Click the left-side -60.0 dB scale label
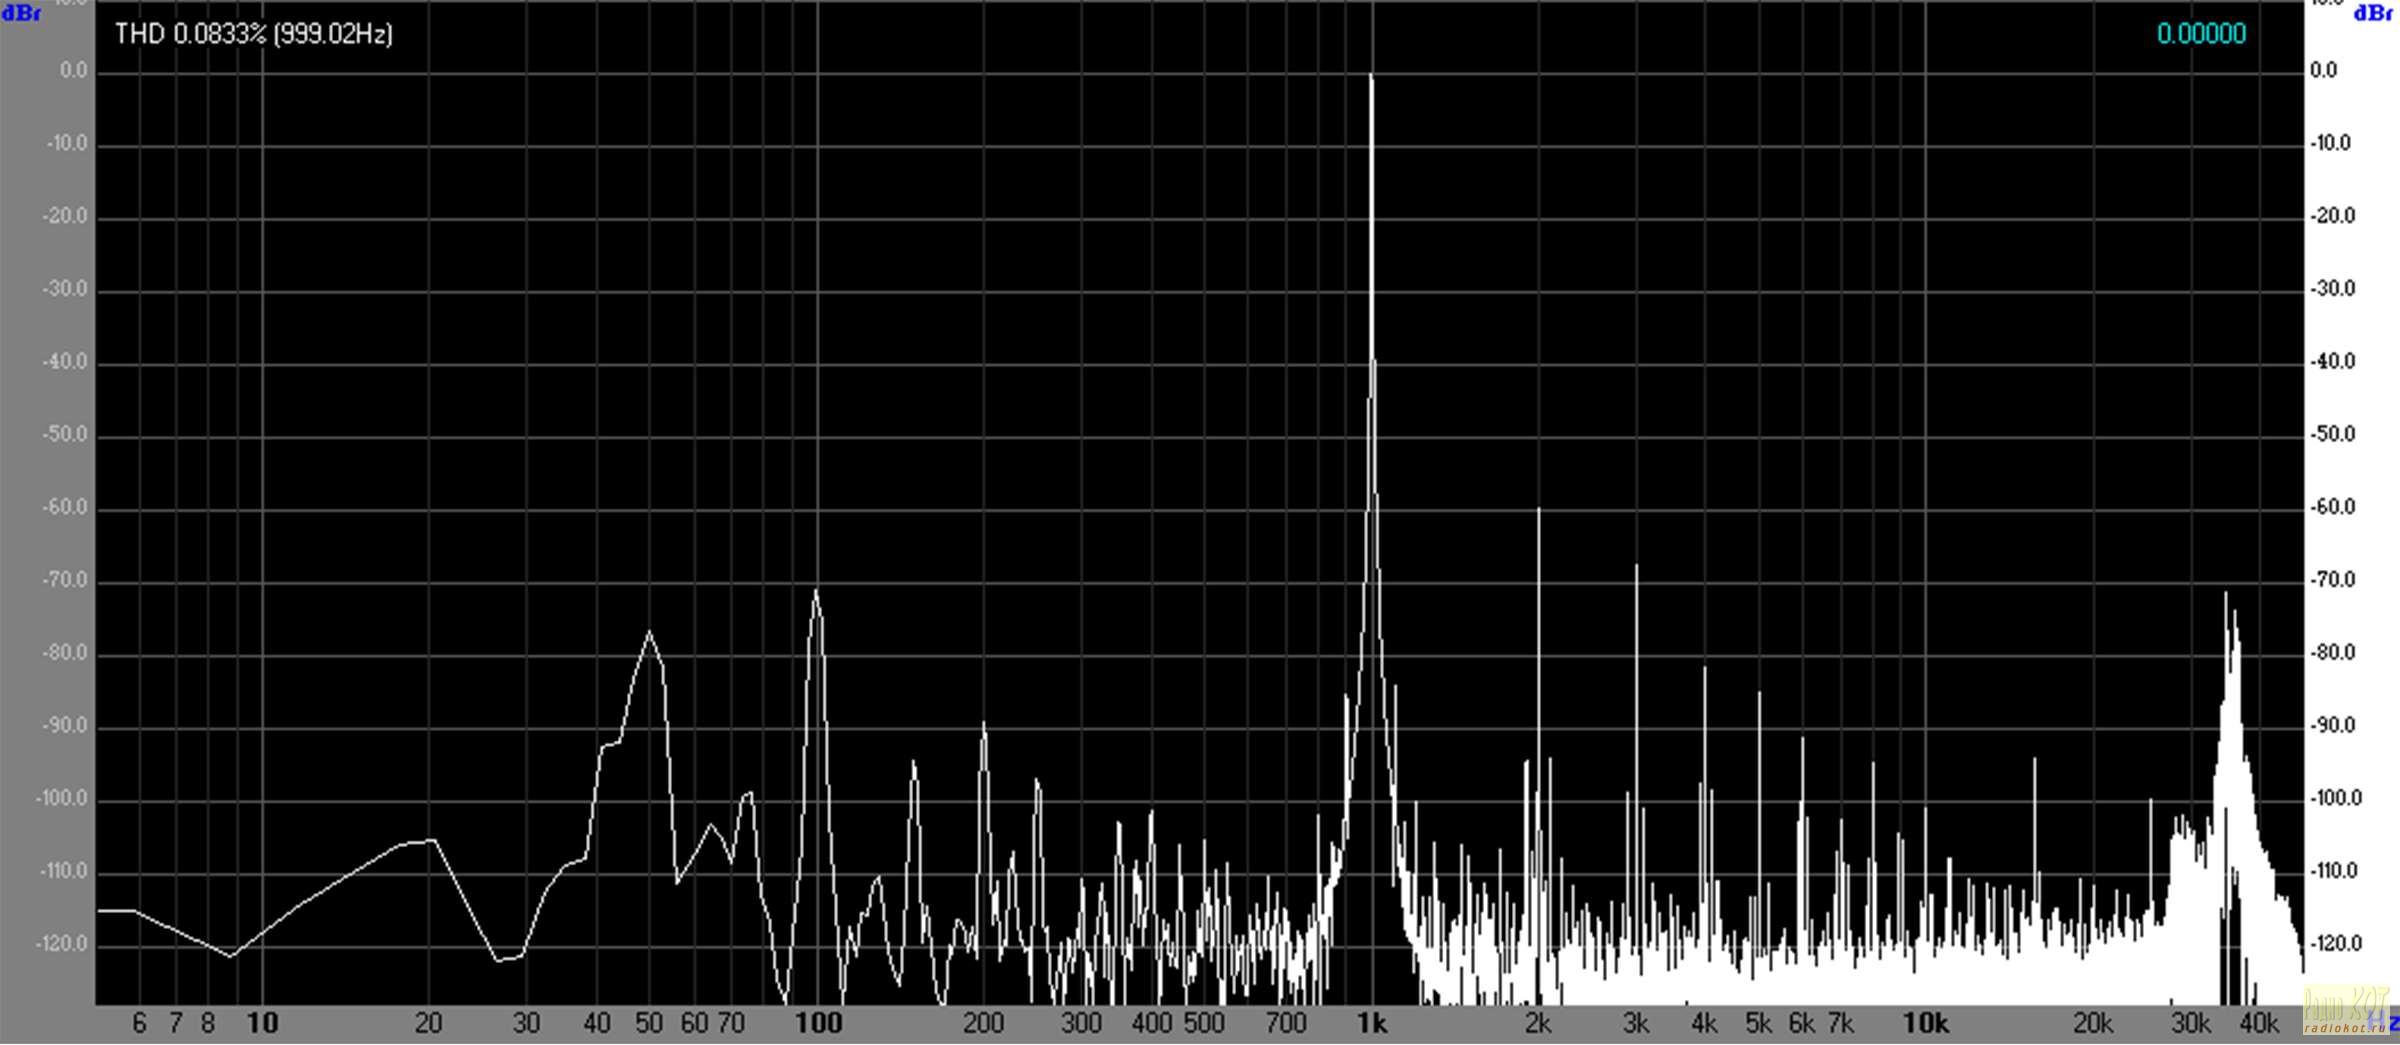Viewport: 2400px width, 1045px height. (x=65, y=507)
